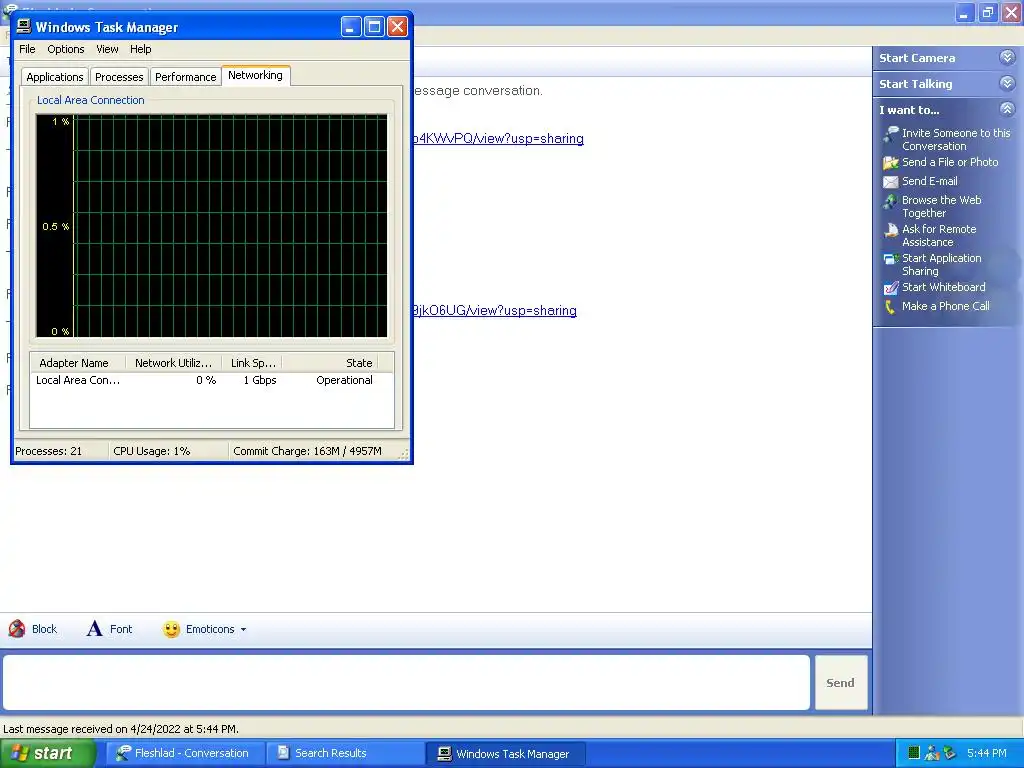Click Commit Charge: 163M / 4957M status text

(308, 451)
